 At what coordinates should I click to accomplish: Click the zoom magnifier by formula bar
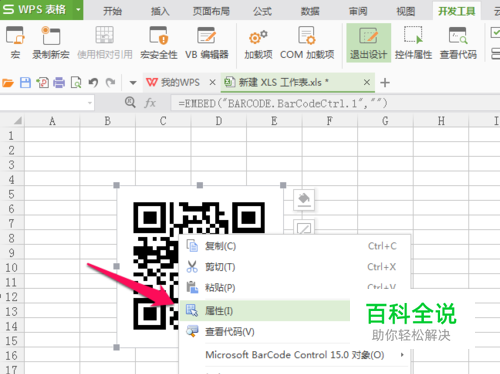[x=130, y=102]
